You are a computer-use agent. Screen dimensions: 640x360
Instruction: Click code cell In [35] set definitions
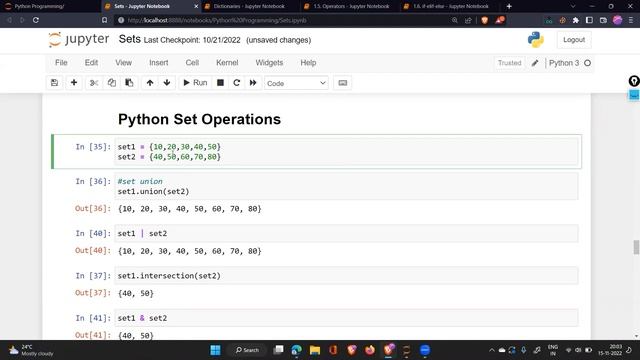click(346, 152)
